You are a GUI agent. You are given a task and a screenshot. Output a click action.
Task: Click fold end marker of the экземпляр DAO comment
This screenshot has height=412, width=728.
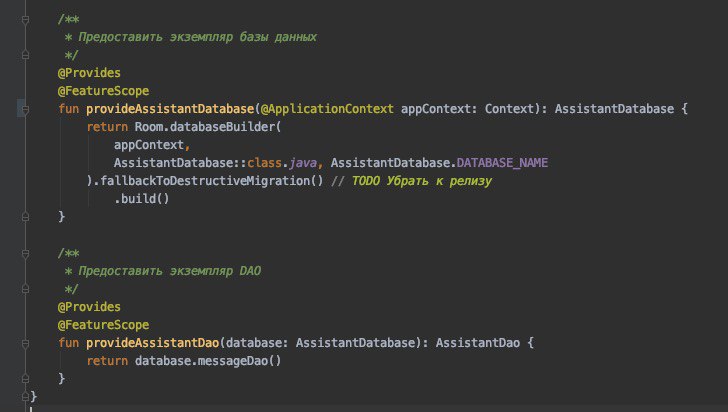pos(26,289)
